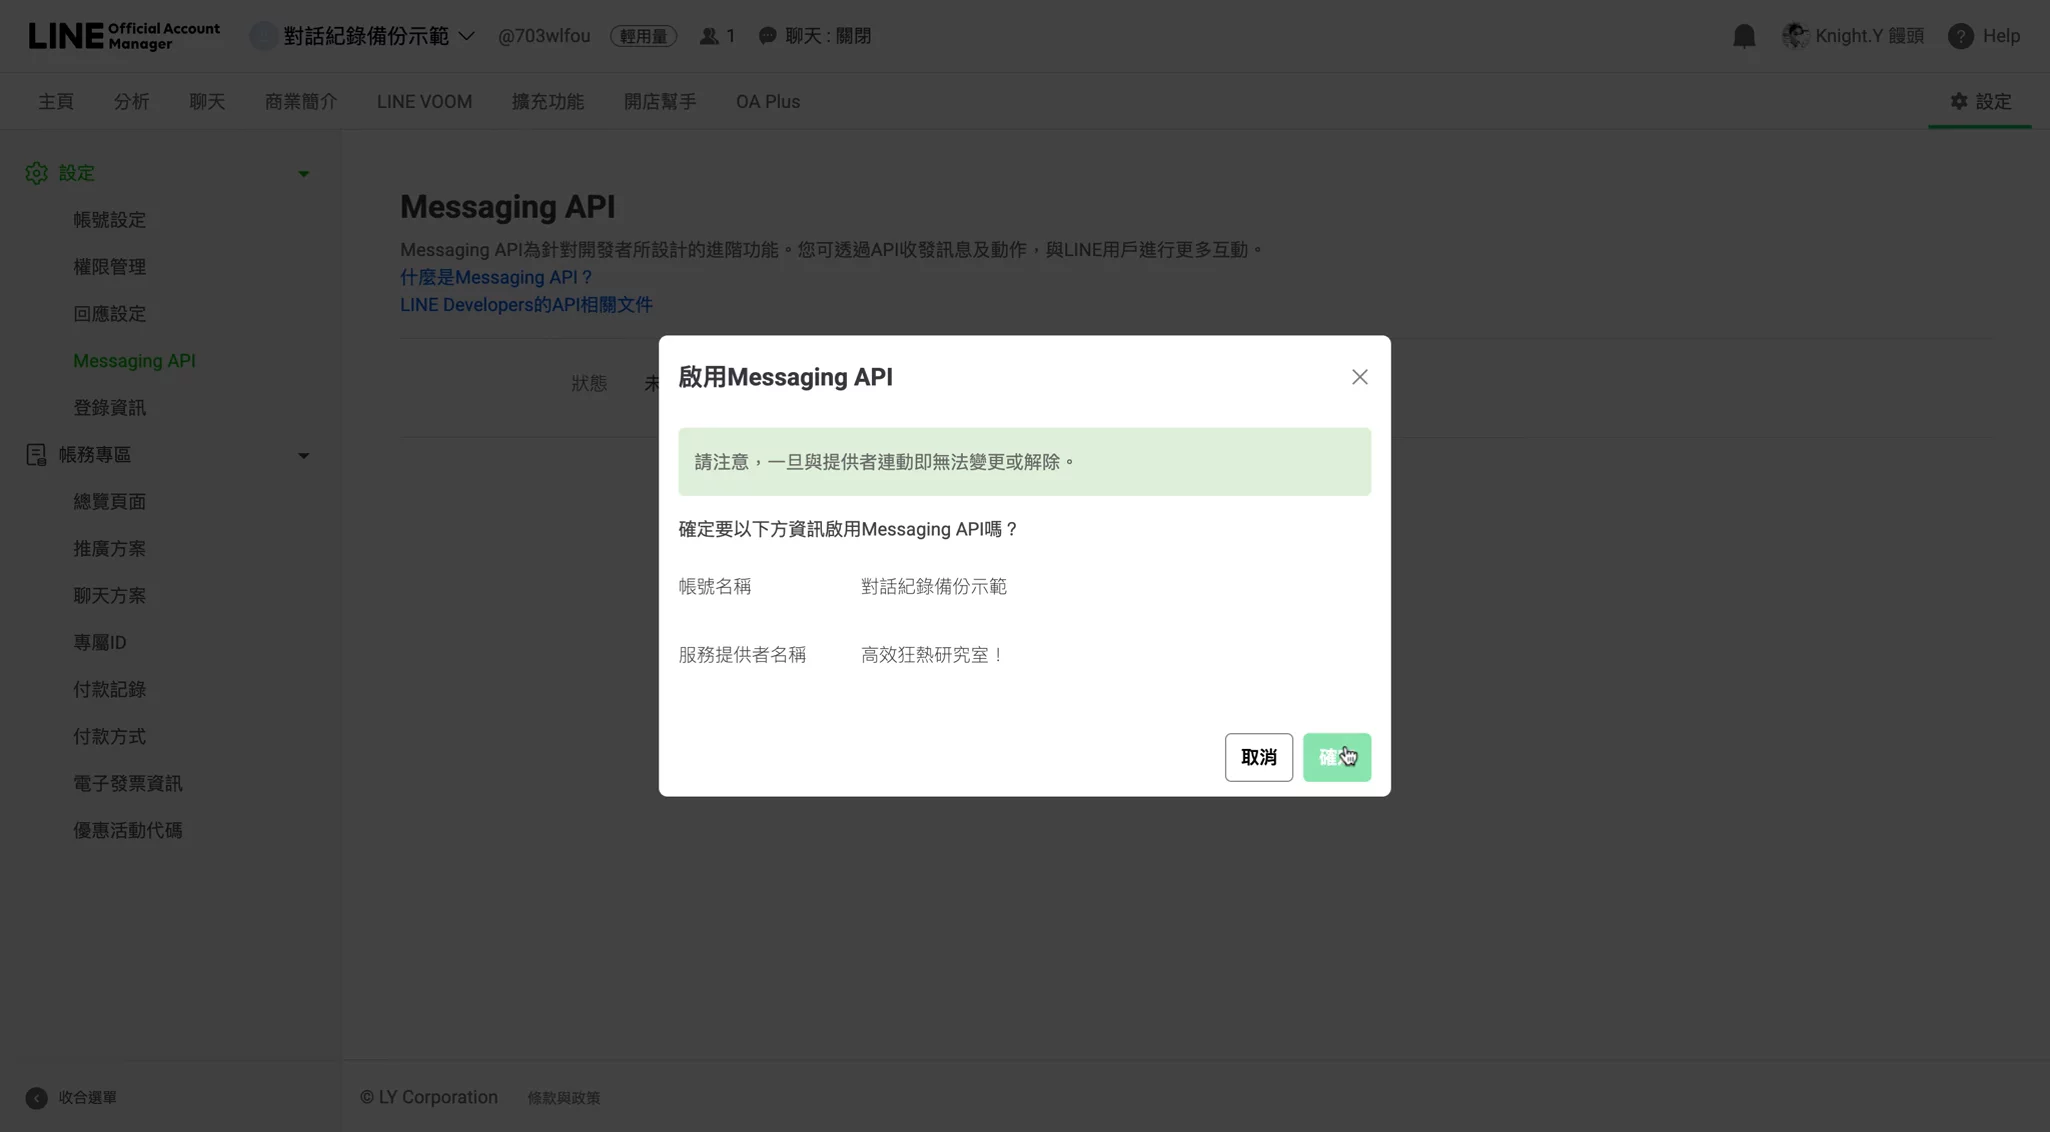Open the Help question mark icon
The image size is (2050, 1132).
point(1960,36)
